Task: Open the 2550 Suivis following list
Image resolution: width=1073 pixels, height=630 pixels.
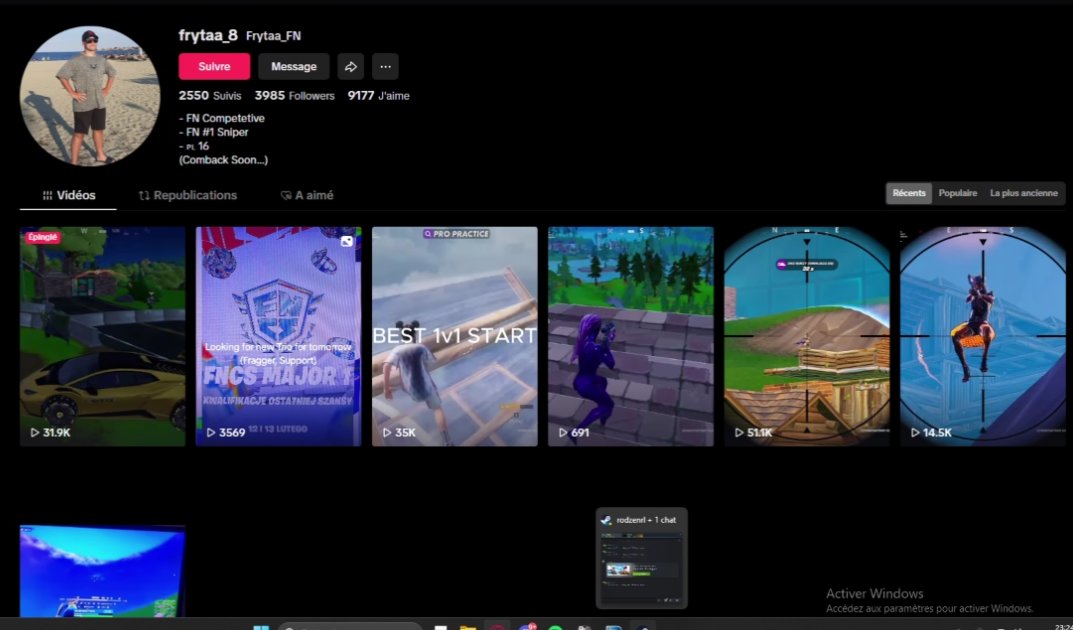Action: pyautogui.click(x=210, y=96)
